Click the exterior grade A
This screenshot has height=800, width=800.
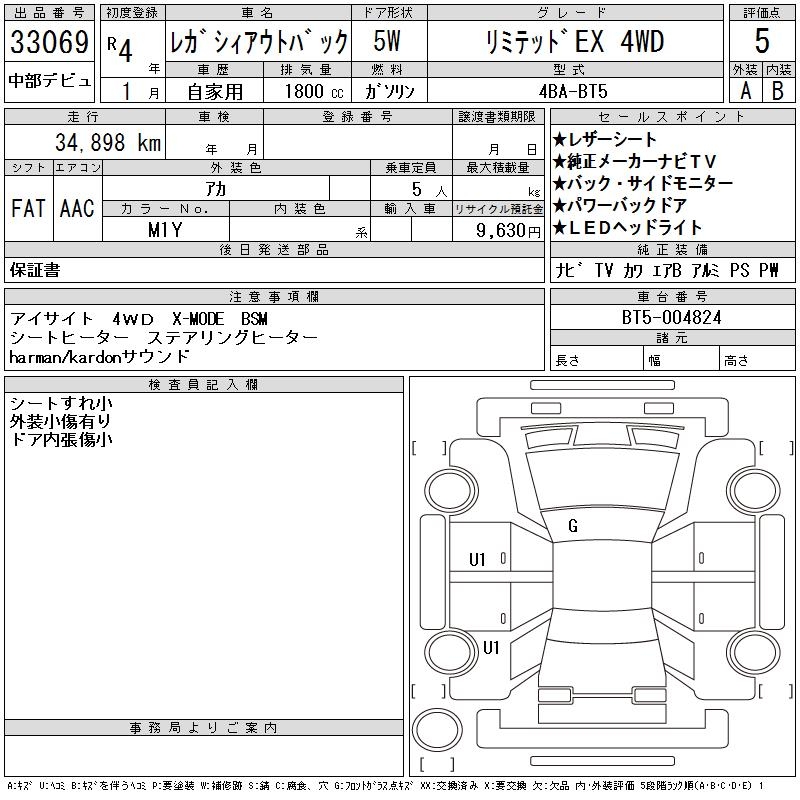746,91
